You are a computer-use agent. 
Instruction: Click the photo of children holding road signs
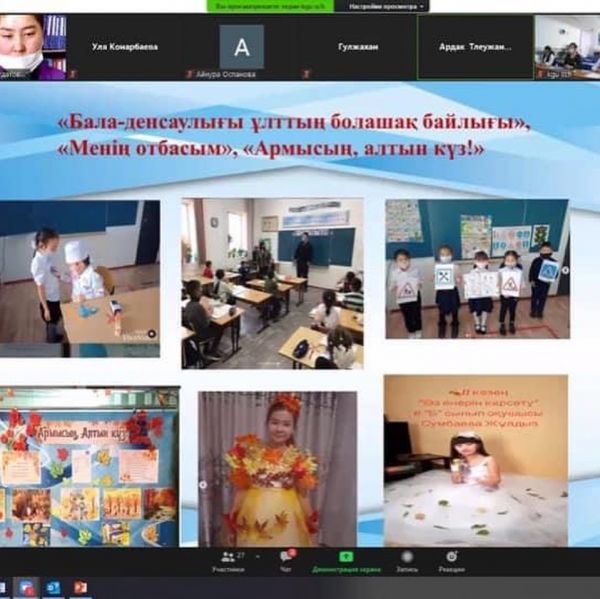coord(476,268)
